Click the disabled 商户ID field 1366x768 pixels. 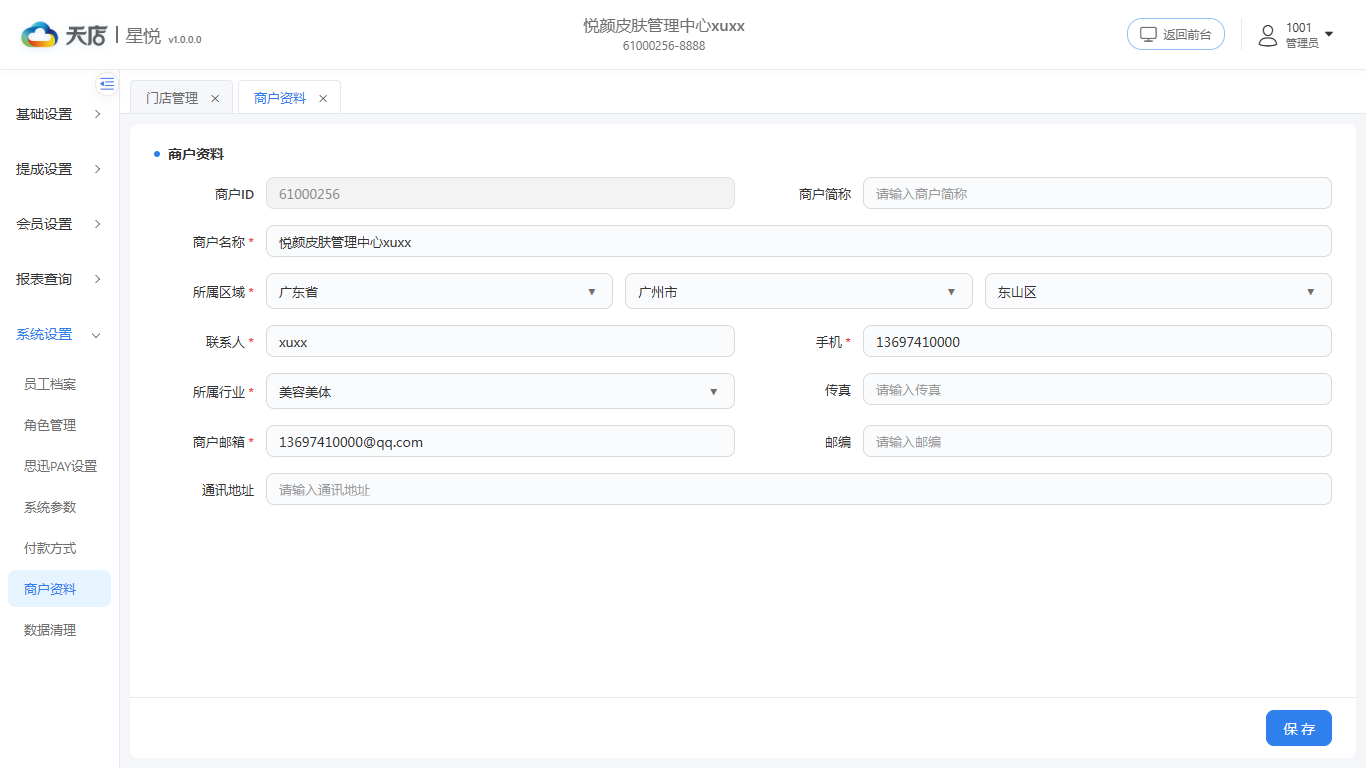pyautogui.click(x=500, y=193)
